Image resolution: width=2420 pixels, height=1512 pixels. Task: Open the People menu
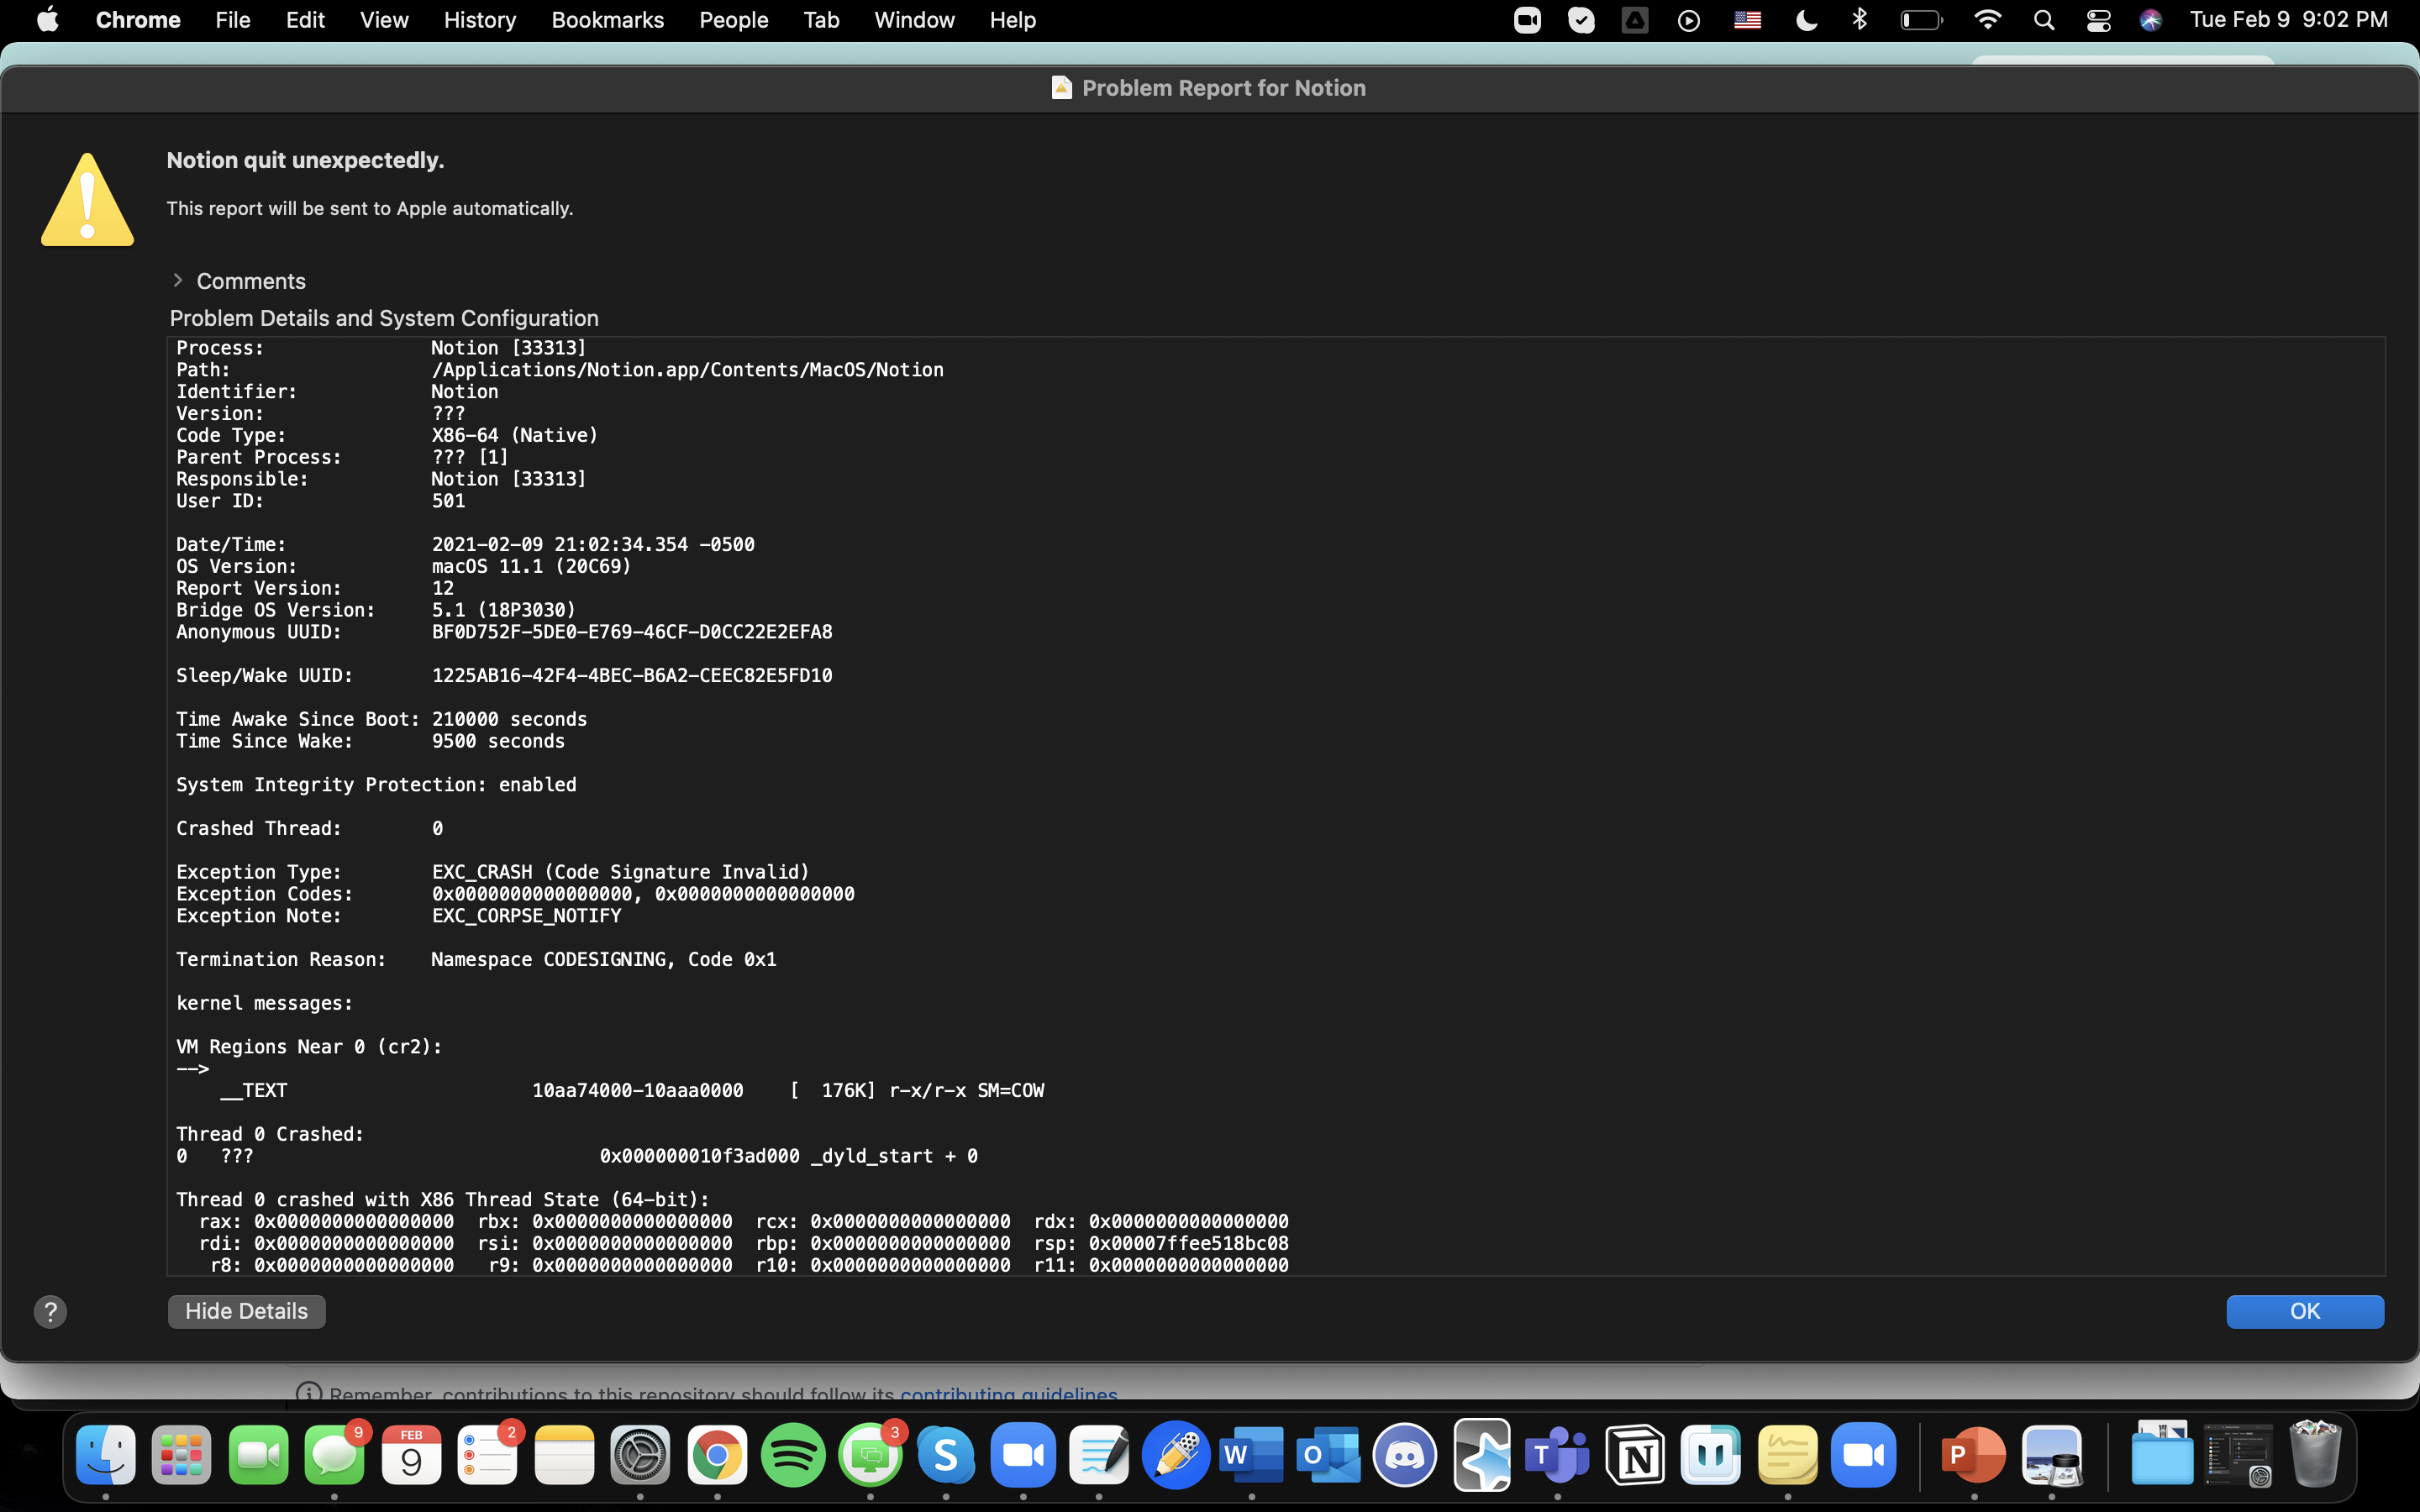pos(733,20)
